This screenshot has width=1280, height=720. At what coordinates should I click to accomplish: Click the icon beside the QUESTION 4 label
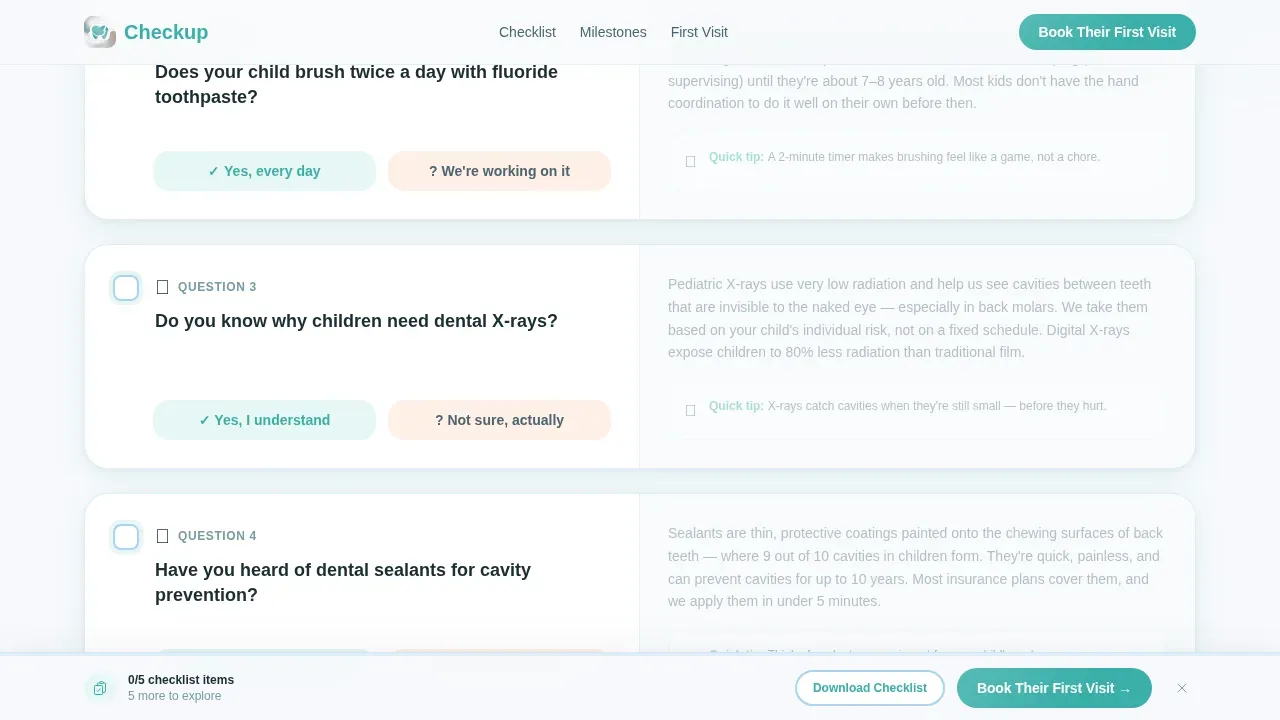coord(163,536)
